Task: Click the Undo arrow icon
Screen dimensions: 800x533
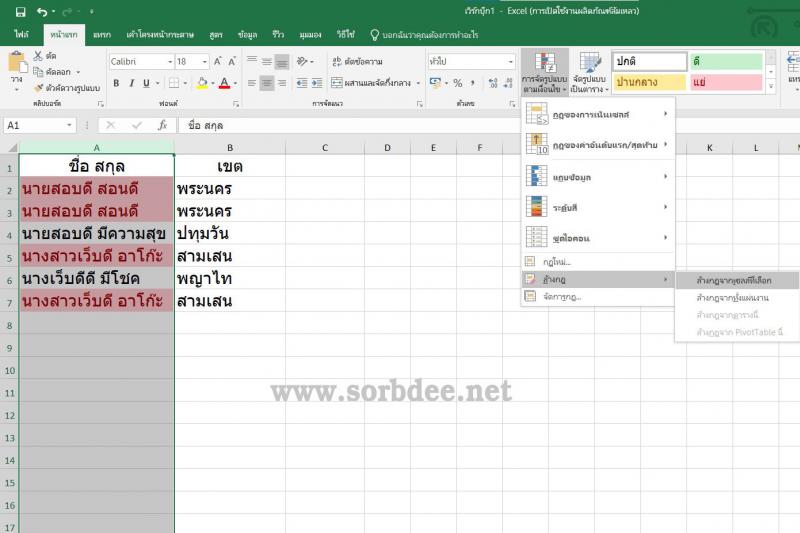Action: coord(42,11)
